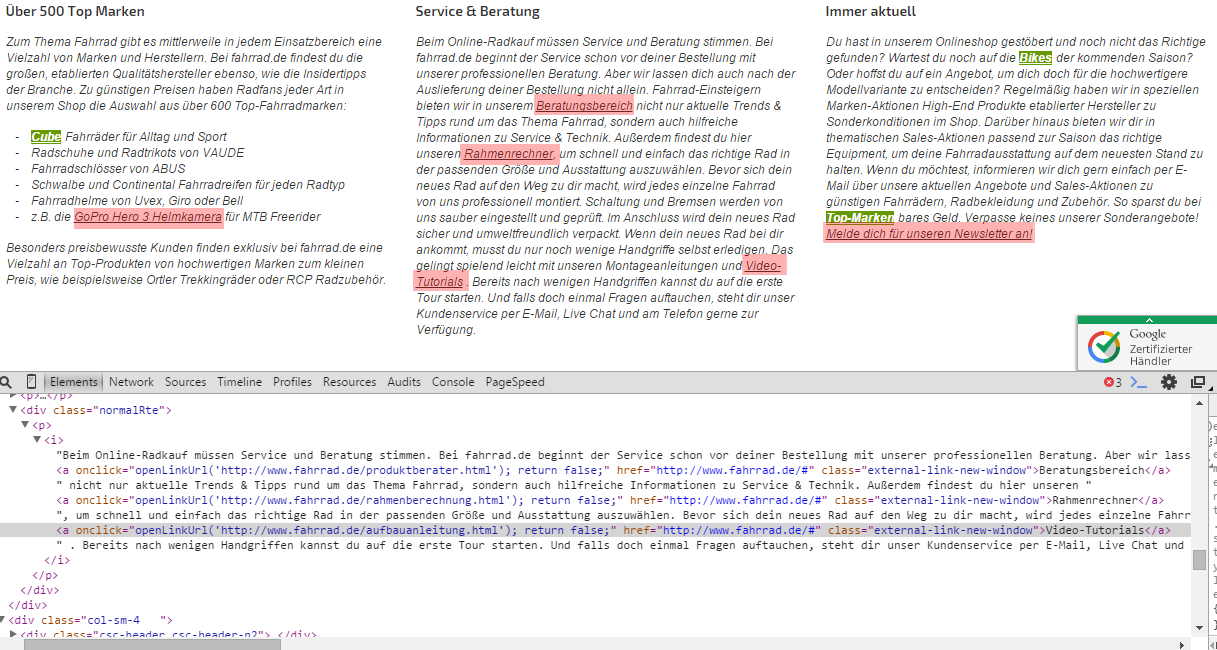Open DevTools settings gear
1217x650 pixels.
click(x=1168, y=382)
